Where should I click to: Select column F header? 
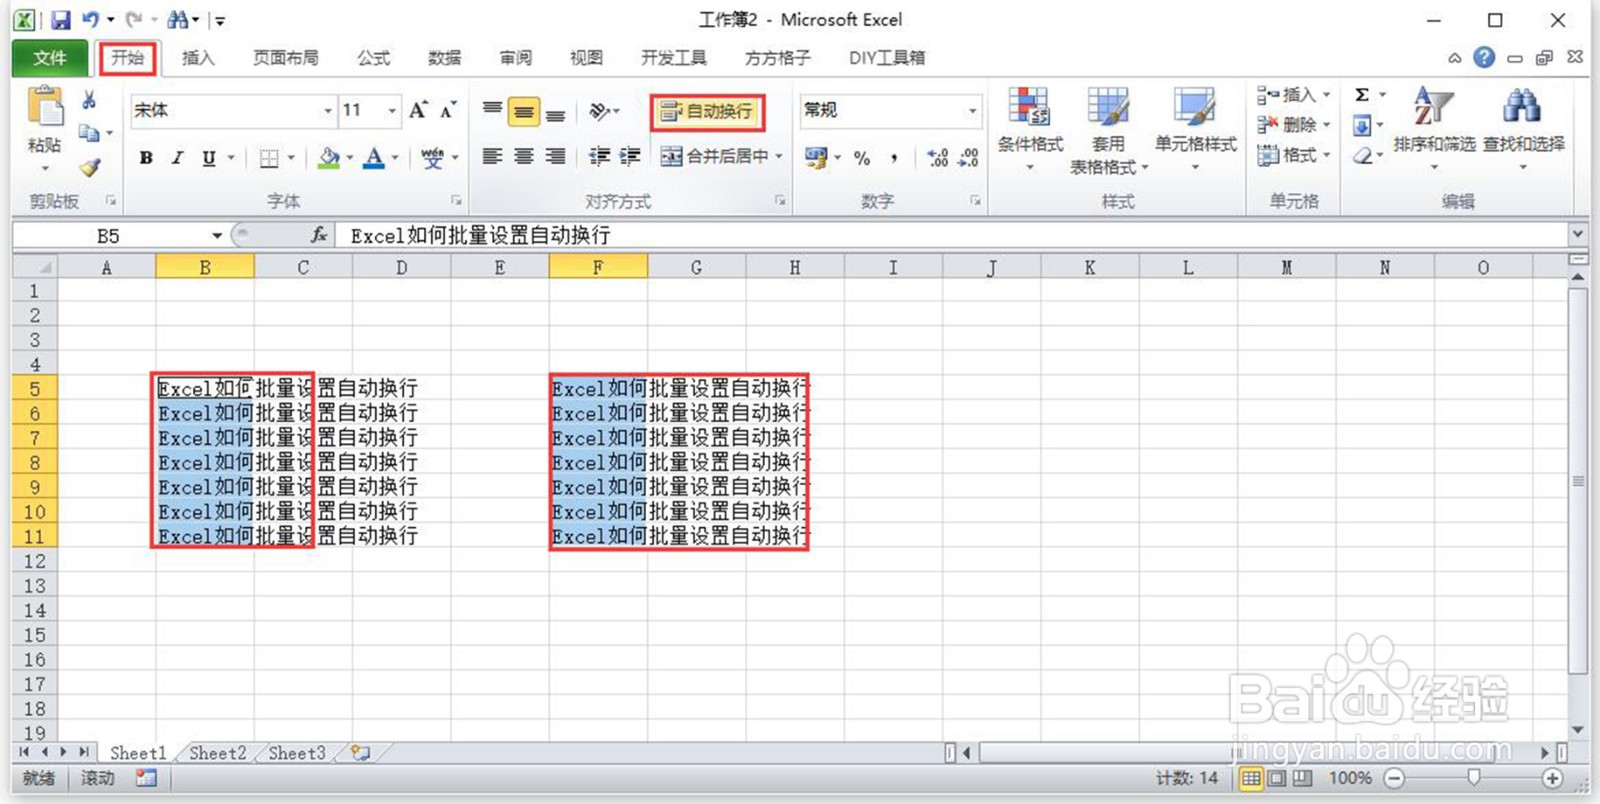click(598, 267)
